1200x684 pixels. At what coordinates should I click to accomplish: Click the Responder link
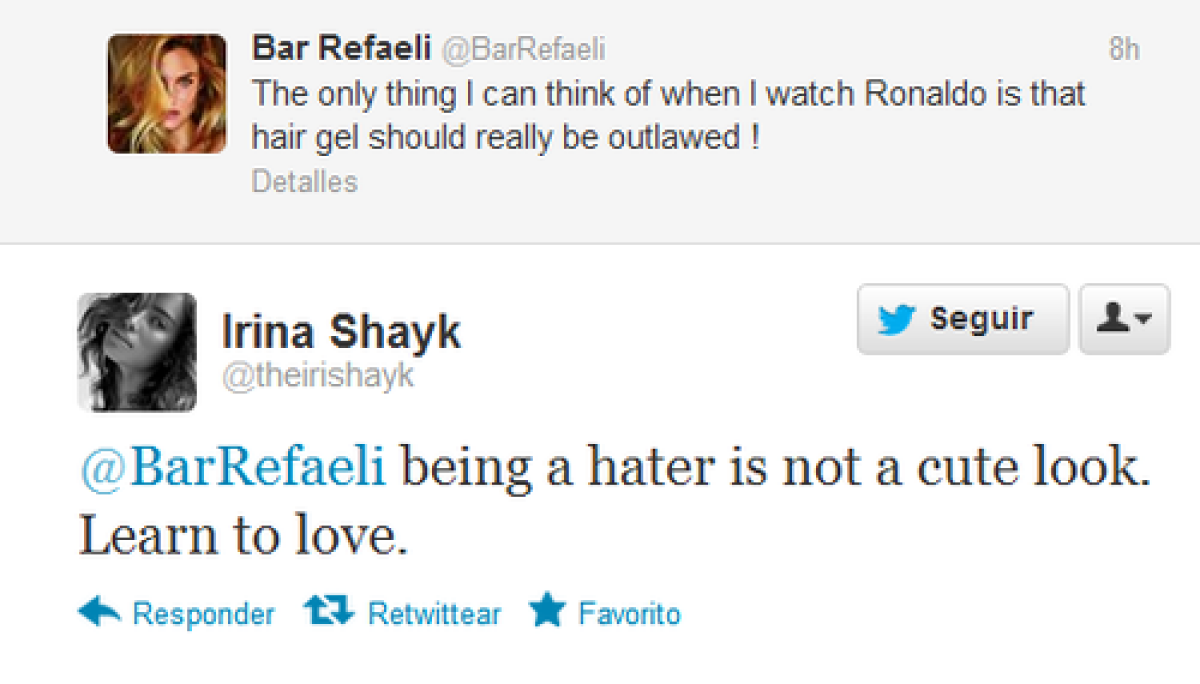pyautogui.click(x=203, y=613)
